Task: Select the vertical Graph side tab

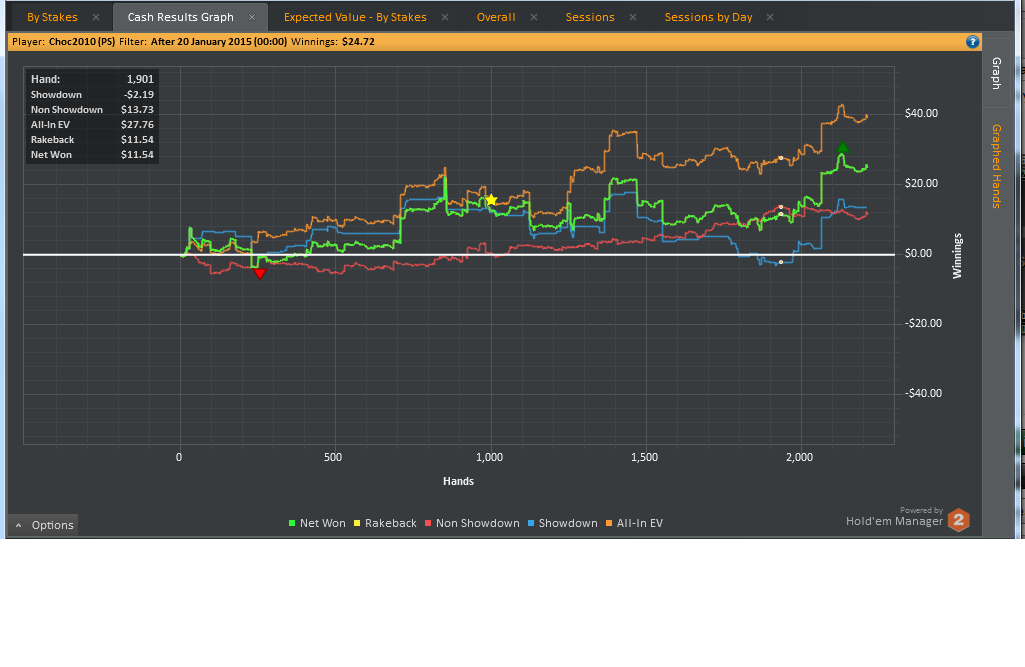Action: [996, 73]
